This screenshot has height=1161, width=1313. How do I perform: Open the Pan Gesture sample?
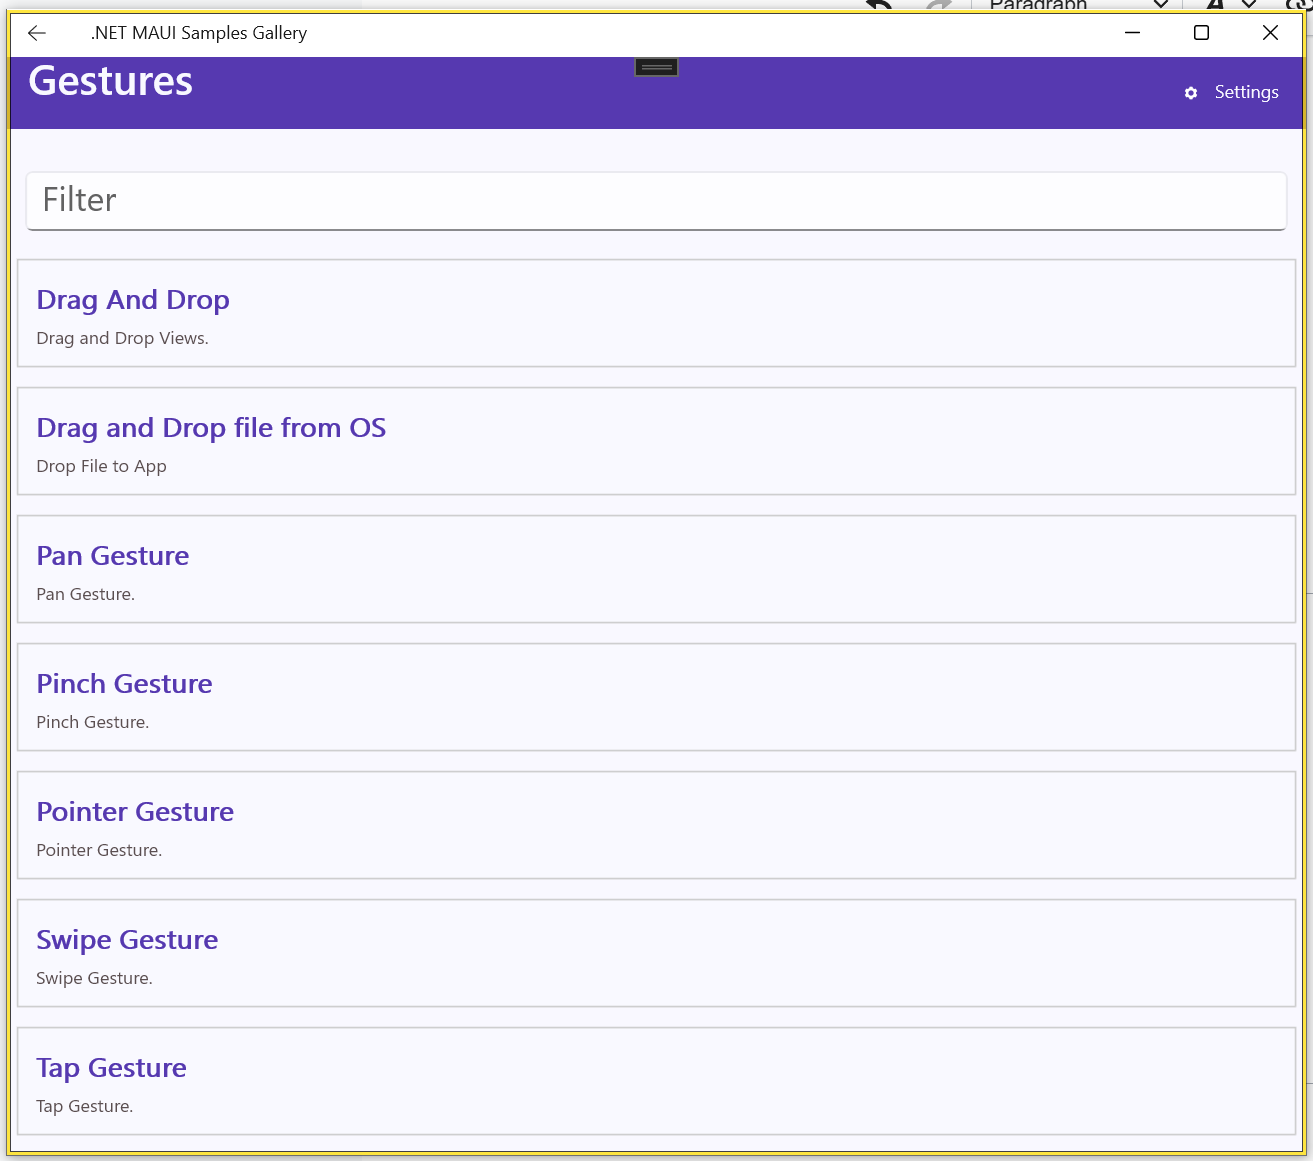(x=113, y=556)
